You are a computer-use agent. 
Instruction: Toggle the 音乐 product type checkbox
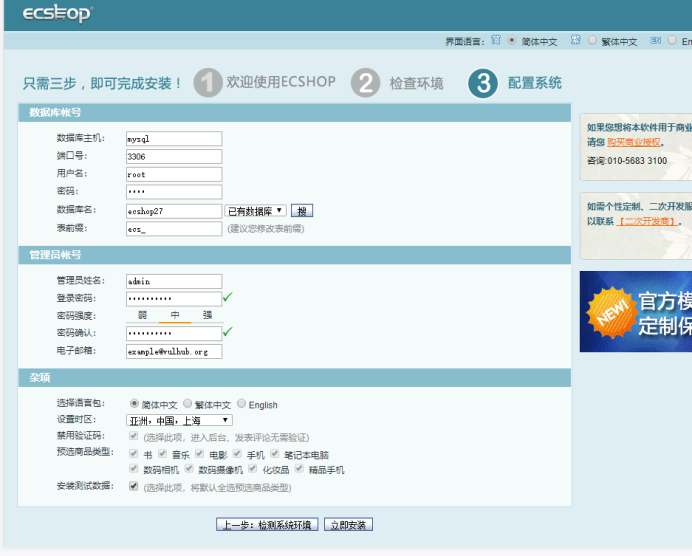pos(162,453)
